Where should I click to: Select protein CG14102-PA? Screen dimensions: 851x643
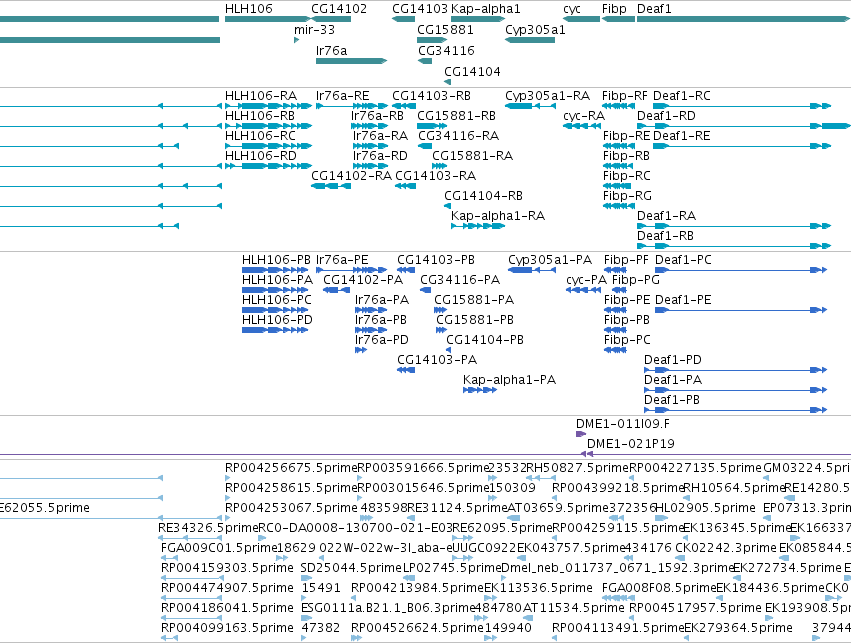click(363, 280)
